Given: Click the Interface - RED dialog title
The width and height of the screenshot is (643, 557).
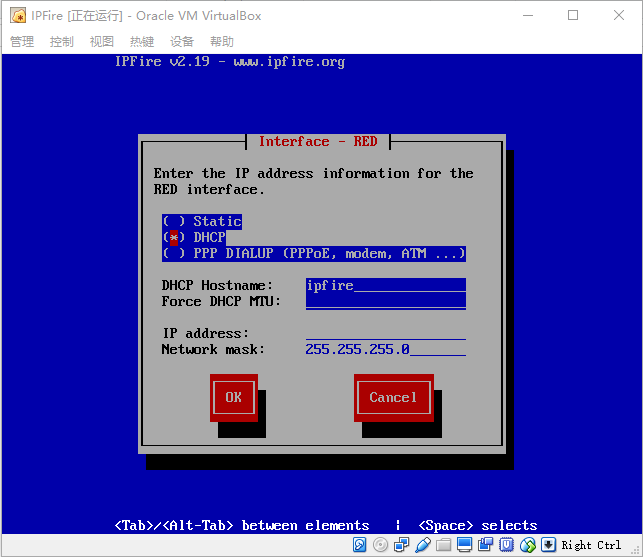Looking at the screenshot, I should 318,142.
